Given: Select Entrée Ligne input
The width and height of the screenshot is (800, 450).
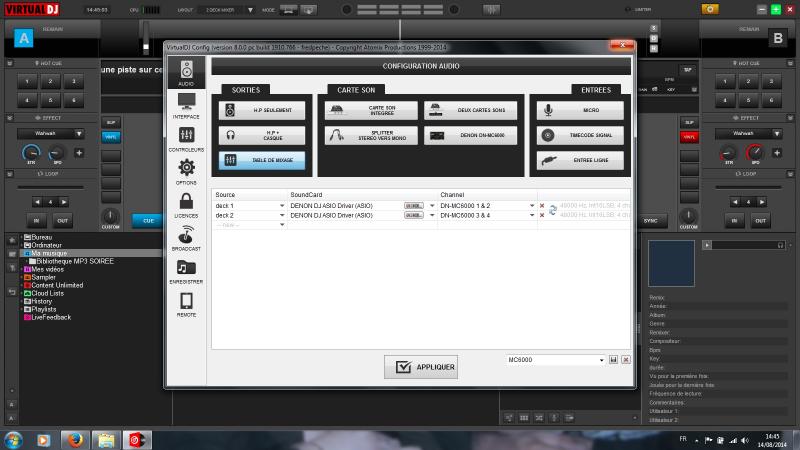Looking at the screenshot, I should (x=580, y=160).
